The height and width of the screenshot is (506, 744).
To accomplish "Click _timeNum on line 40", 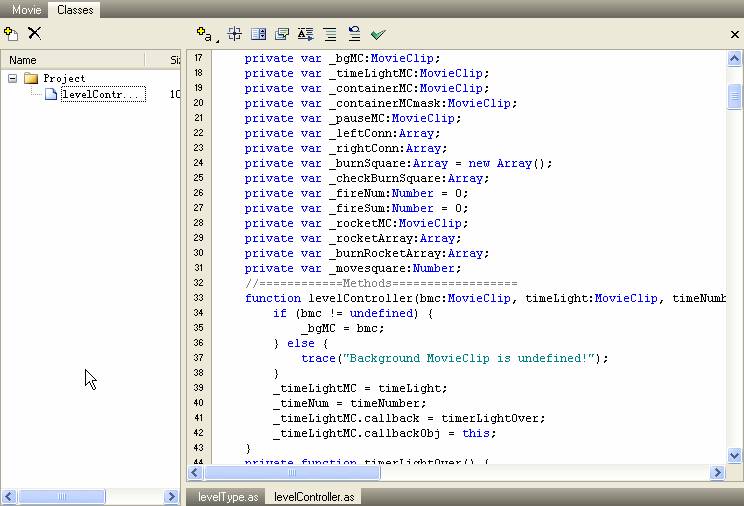I will 301,403.
